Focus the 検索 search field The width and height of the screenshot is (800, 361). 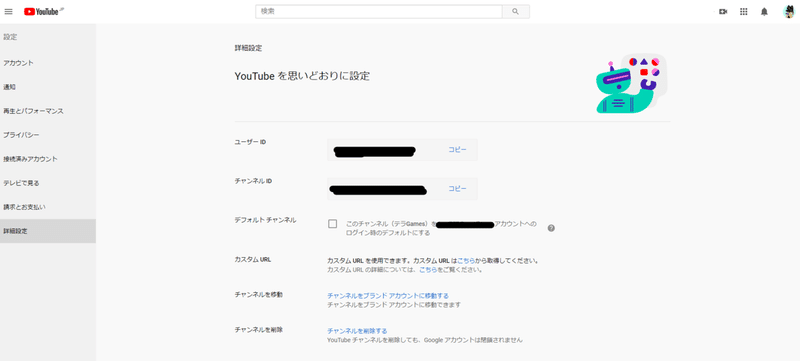click(379, 12)
